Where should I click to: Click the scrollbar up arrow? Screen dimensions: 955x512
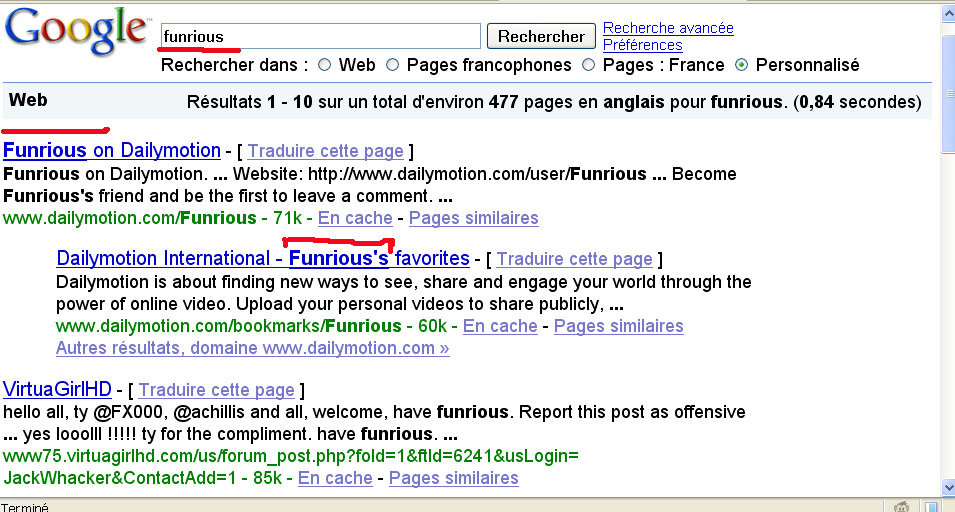946,14
